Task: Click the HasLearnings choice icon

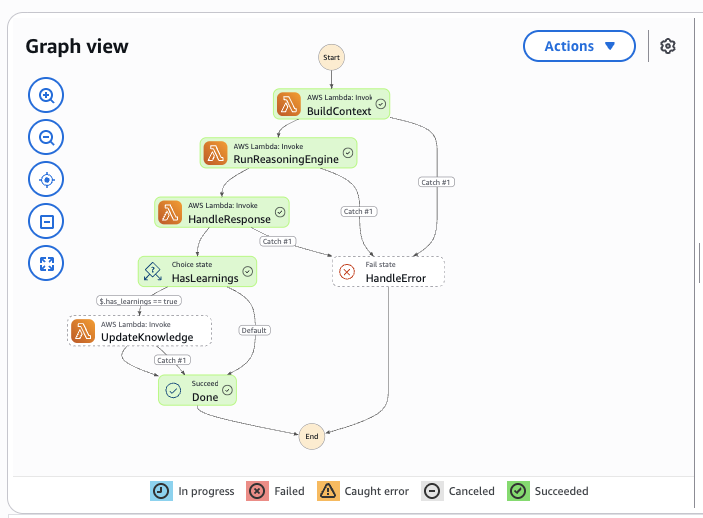Action: click(x=153, y=272)
